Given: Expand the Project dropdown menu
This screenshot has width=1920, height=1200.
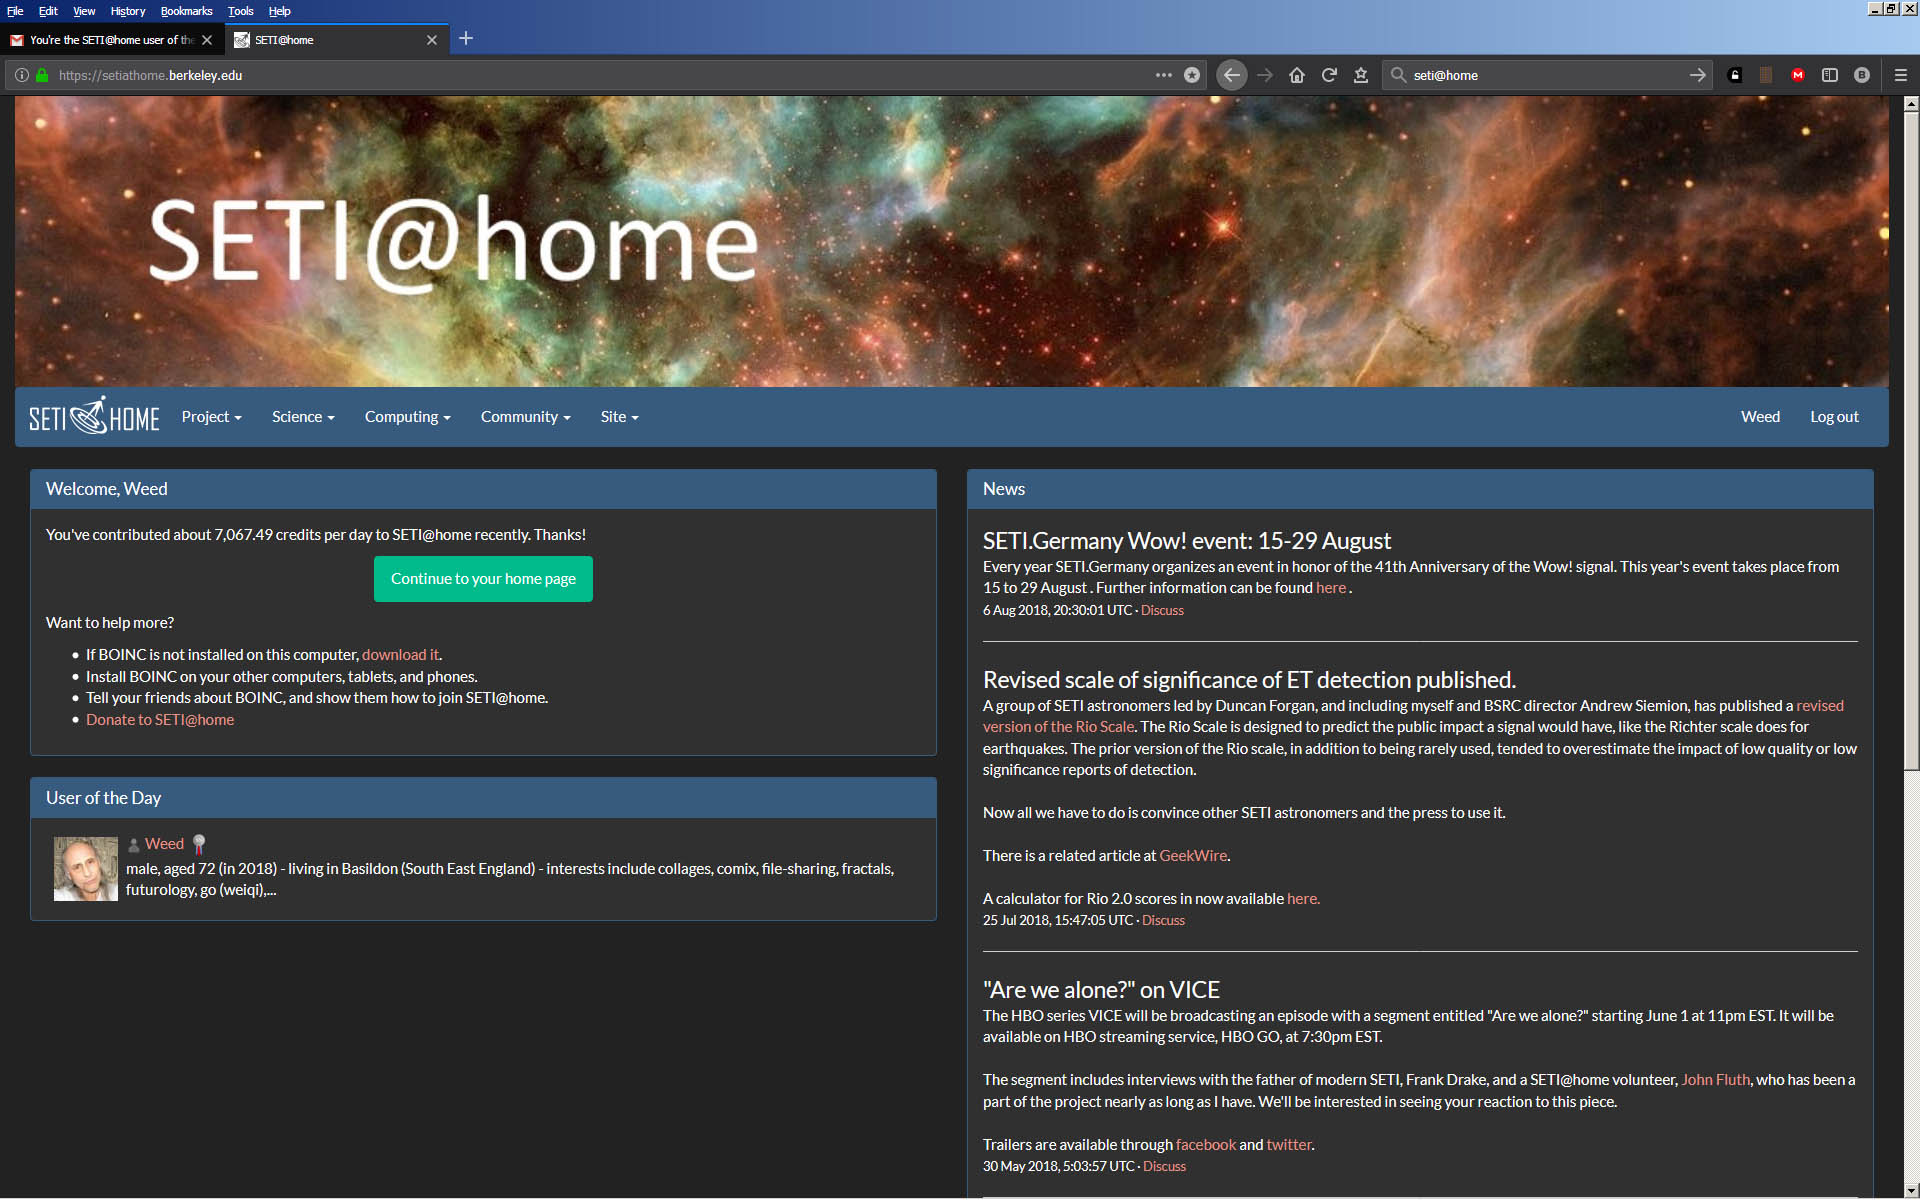Looking at the screenshot, I should [212, 417].
